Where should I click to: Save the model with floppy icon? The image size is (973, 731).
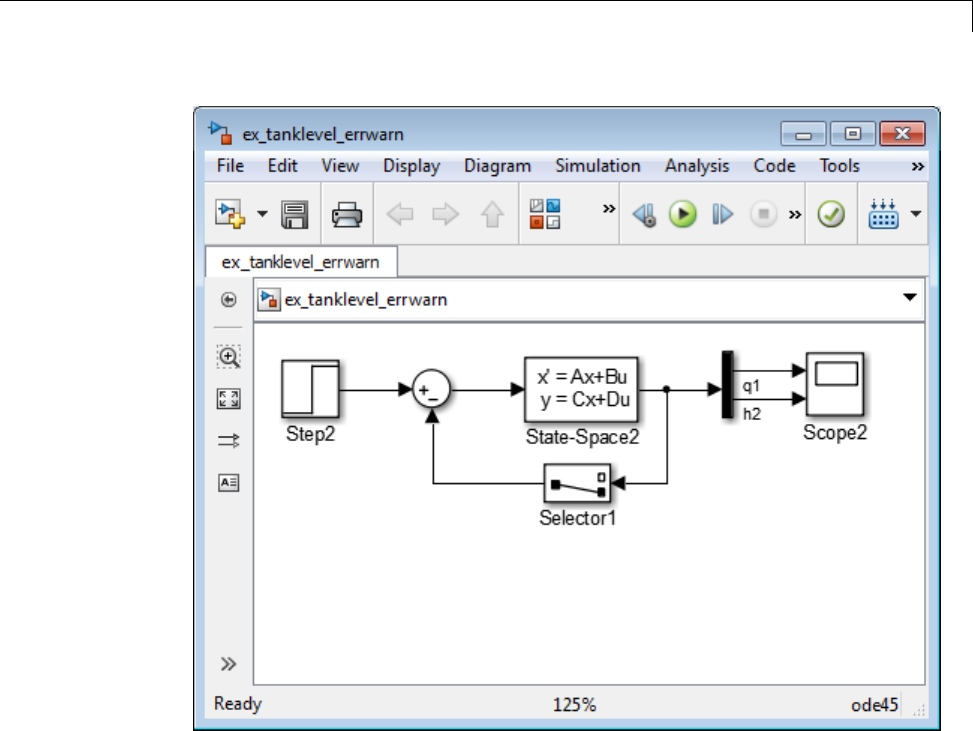[x=295, y=215]
